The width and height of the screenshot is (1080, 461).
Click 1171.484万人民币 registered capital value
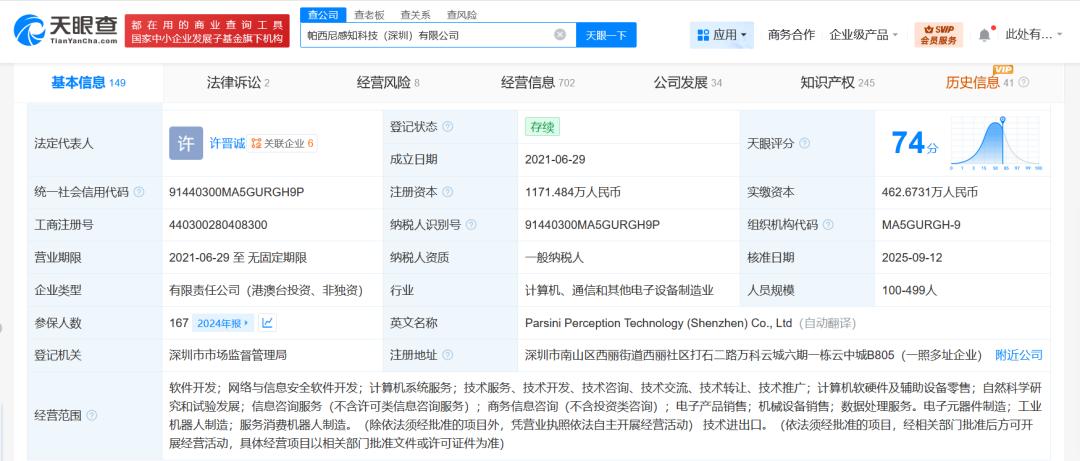572,192
